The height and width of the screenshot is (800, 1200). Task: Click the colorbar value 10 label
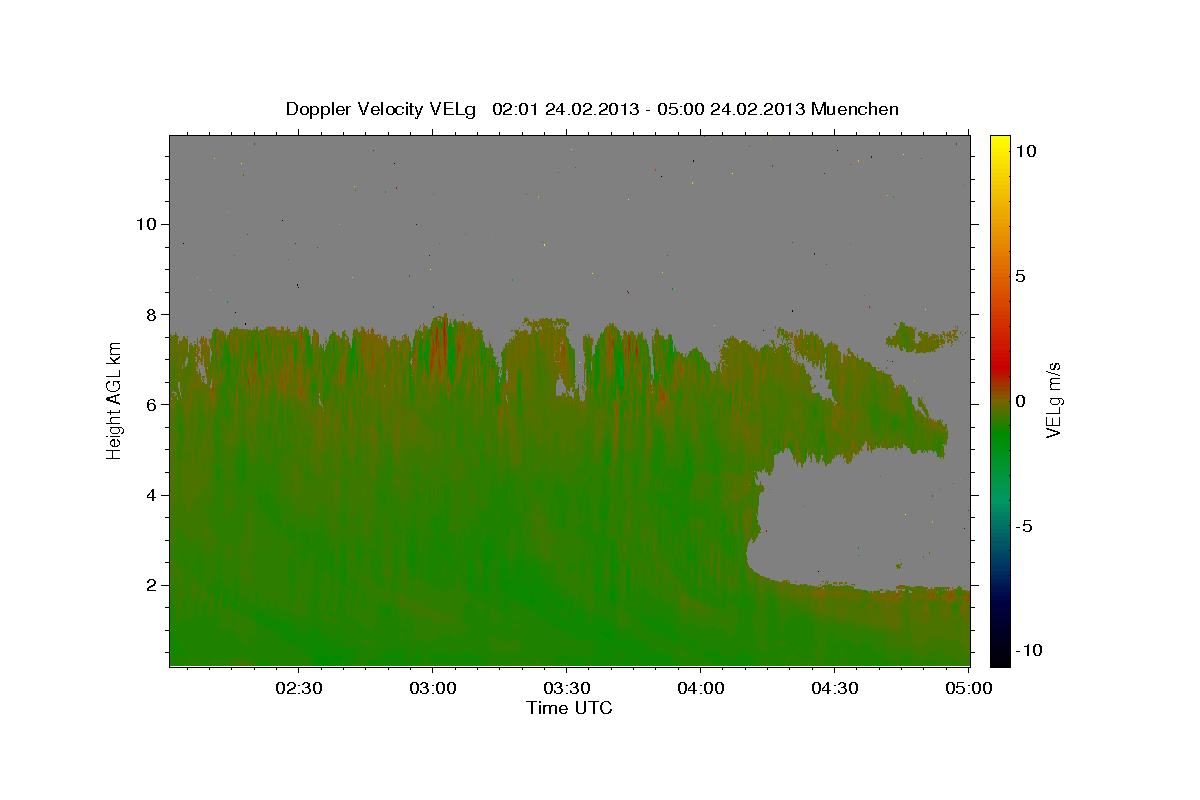[x=1026, y=150]
